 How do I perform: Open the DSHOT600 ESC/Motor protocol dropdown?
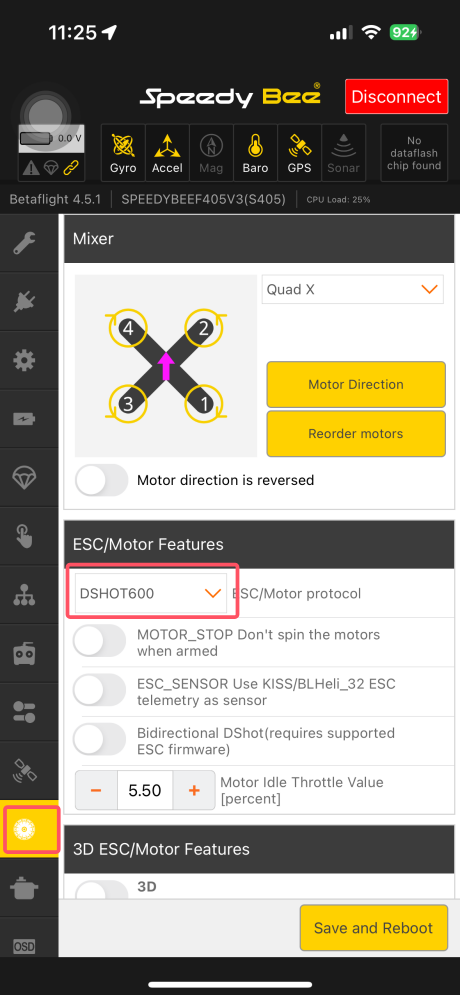(151, 593)
